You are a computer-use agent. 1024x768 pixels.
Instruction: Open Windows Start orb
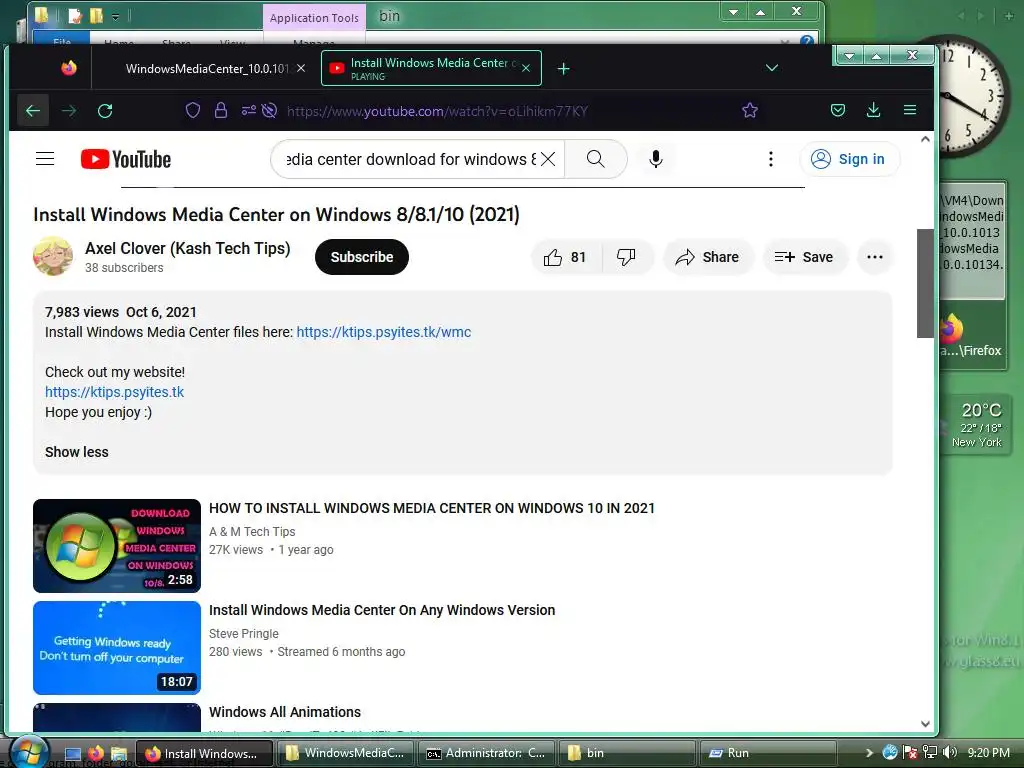pyautogui.click(x=27, y=751)
